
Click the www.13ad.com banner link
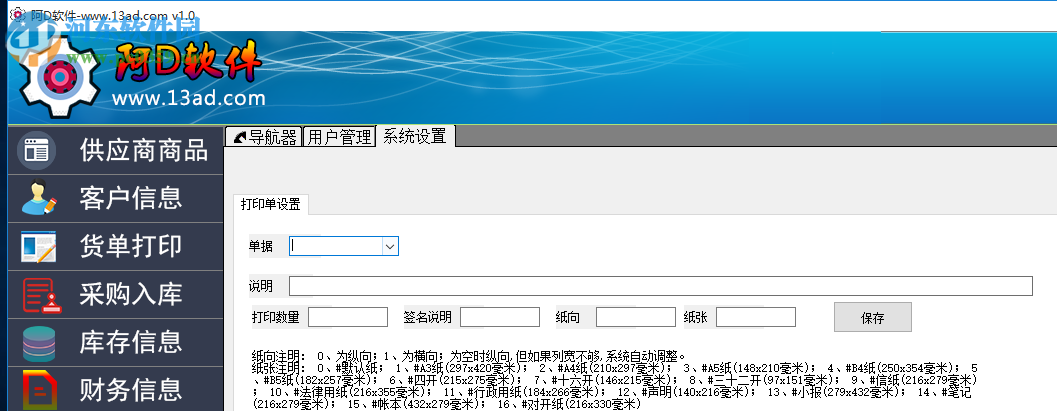pyautogui.click(x=189, y=98)
